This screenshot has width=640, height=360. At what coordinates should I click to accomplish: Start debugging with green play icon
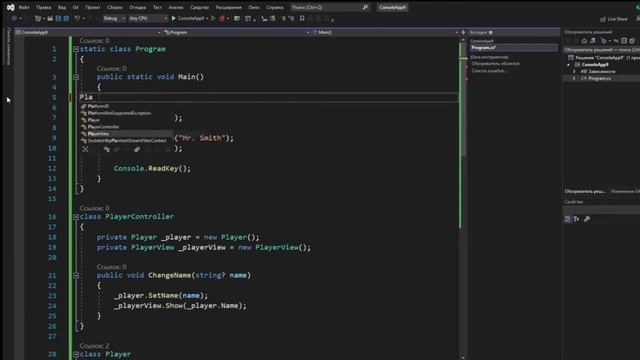point(173,18)
